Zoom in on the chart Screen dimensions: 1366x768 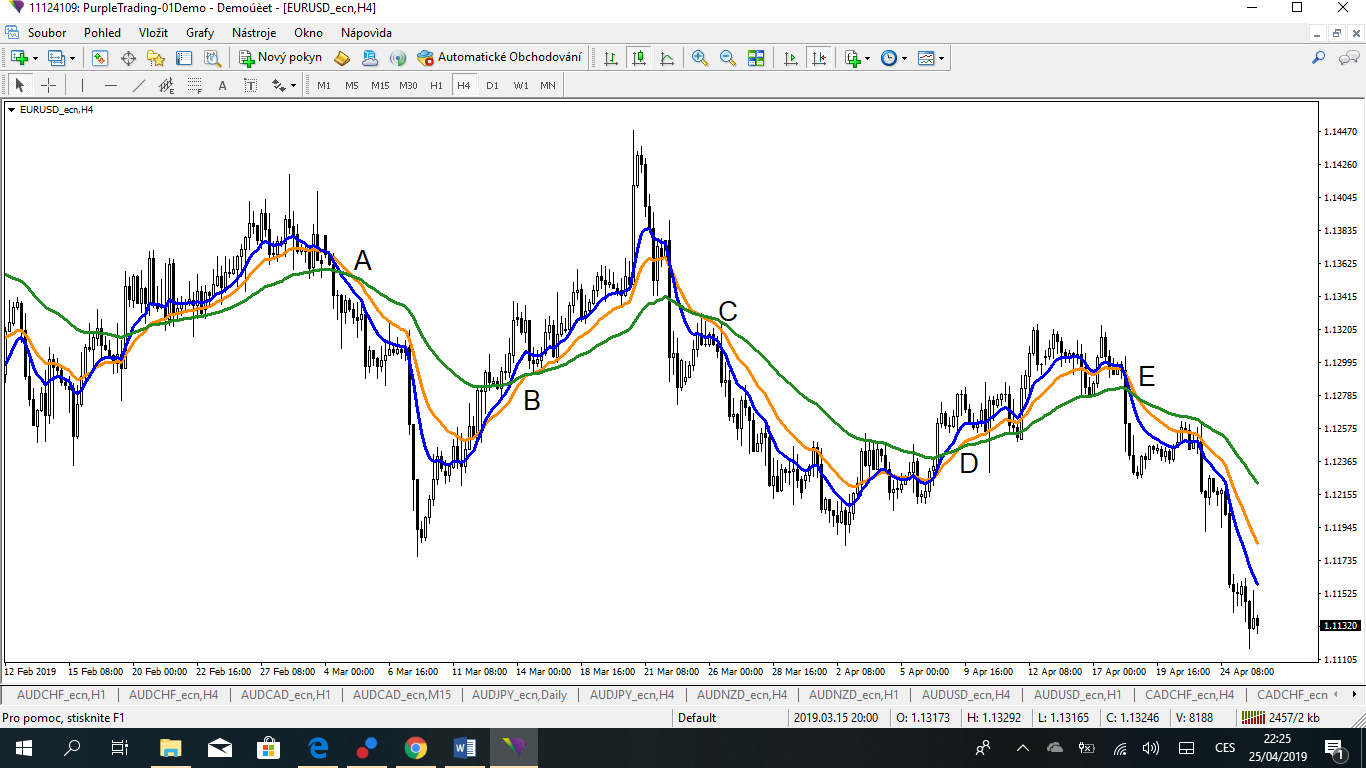click(700, 58)
